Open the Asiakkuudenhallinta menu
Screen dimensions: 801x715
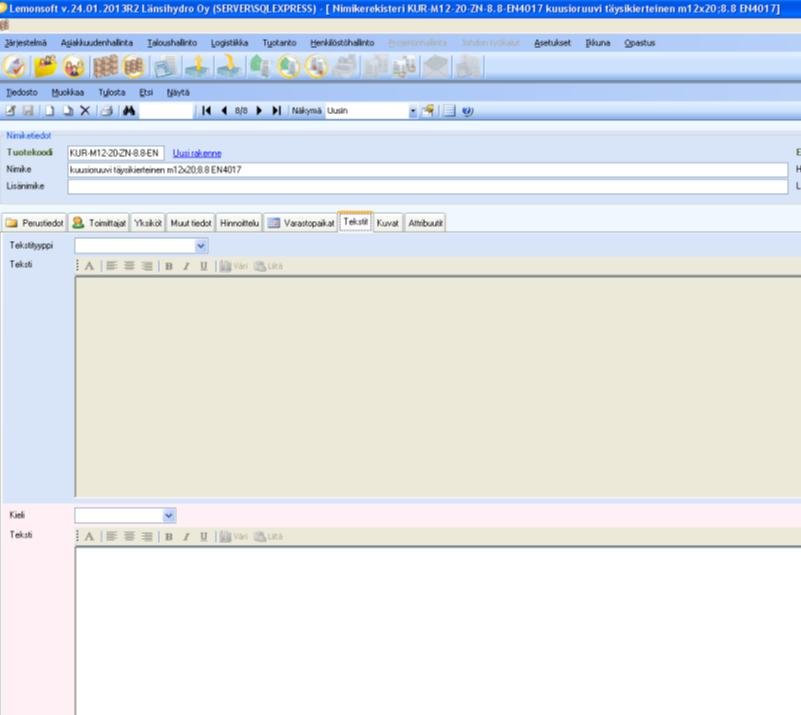click(97, 43)
